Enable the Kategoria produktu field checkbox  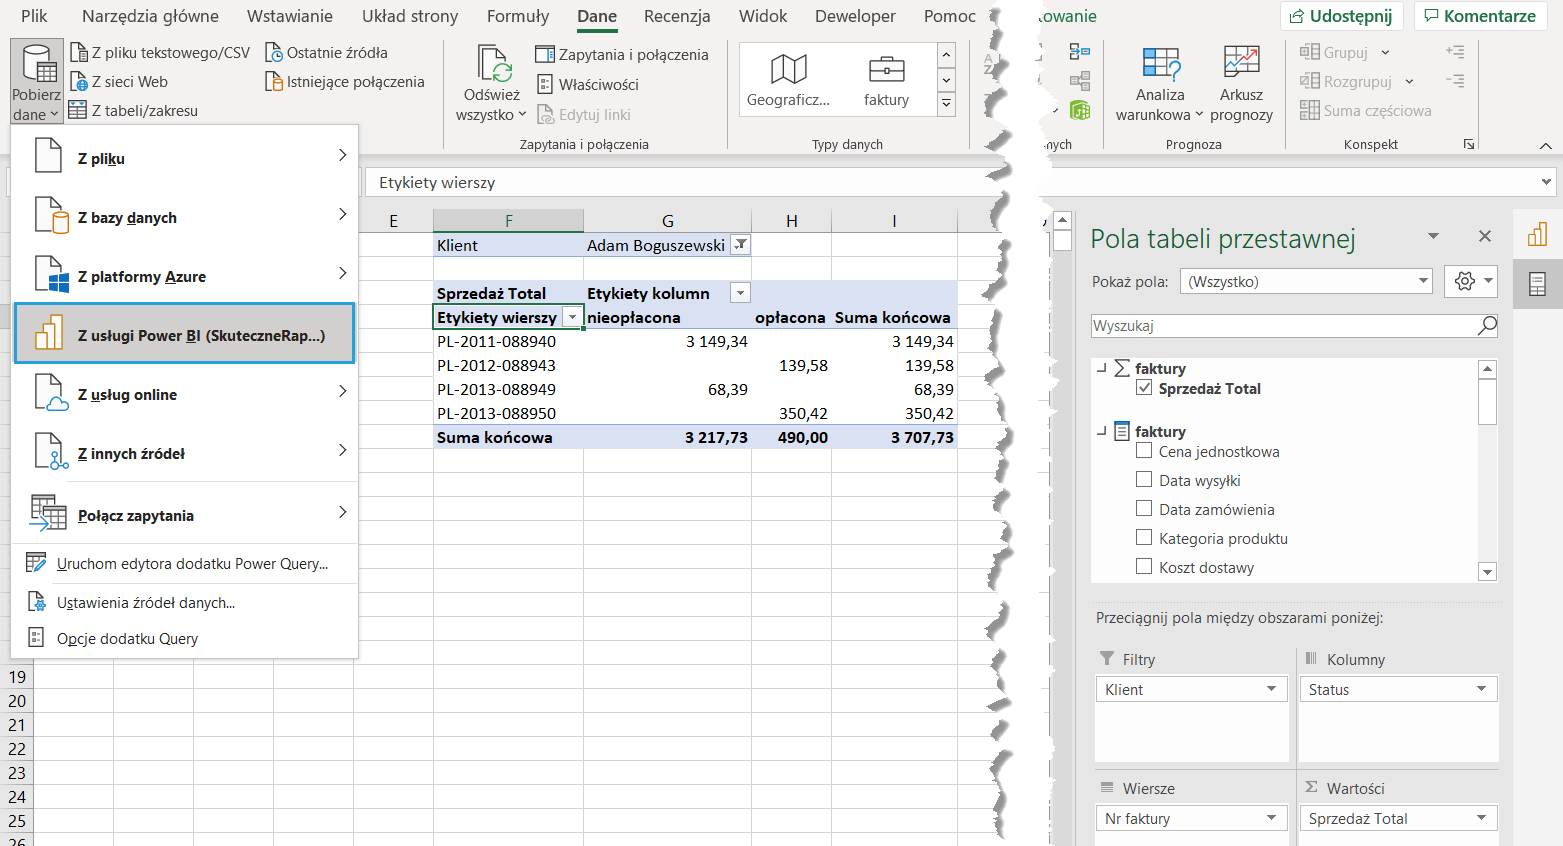[1144, 538]
